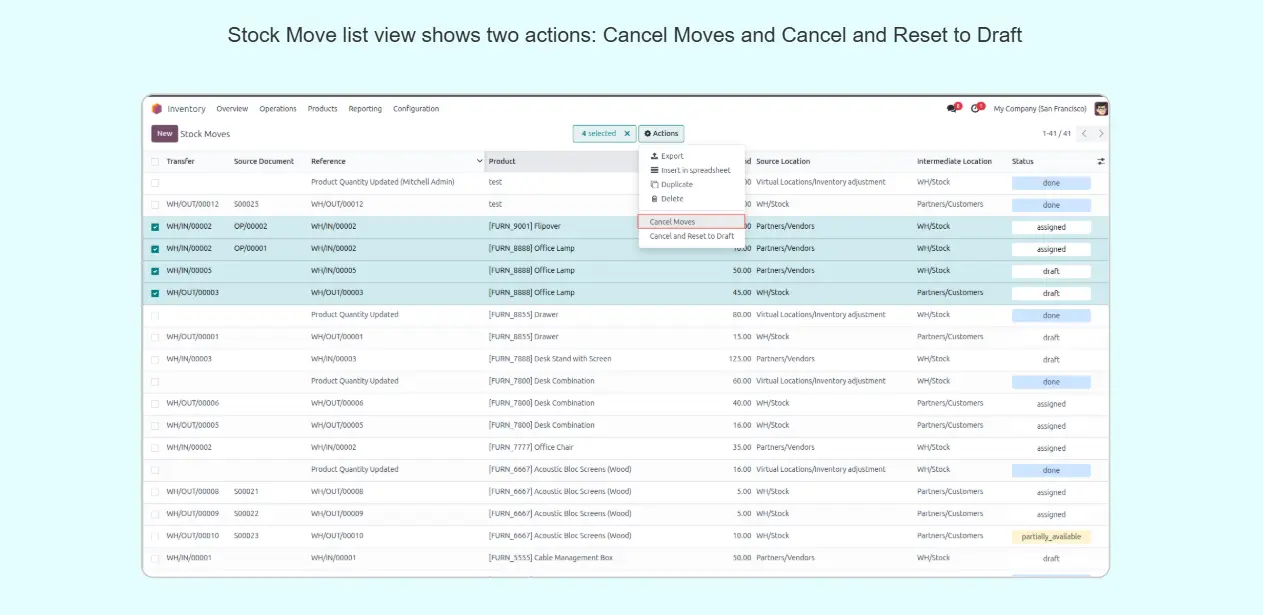The height and width of the screenshot is (615, 1263).
Task: Click the partially_available status badge
Action: point(1050,537)
